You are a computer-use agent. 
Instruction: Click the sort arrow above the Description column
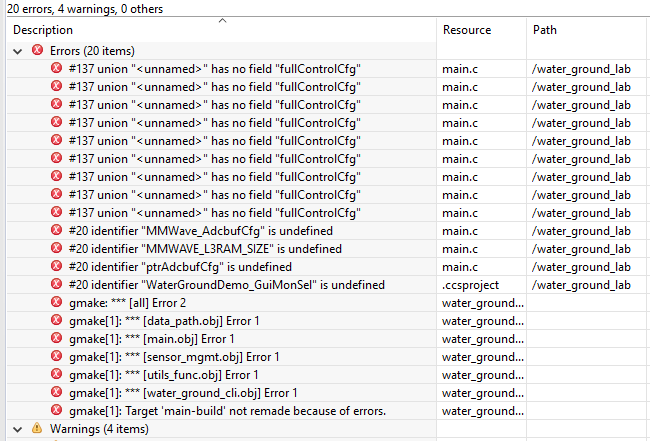click(222, 19)
